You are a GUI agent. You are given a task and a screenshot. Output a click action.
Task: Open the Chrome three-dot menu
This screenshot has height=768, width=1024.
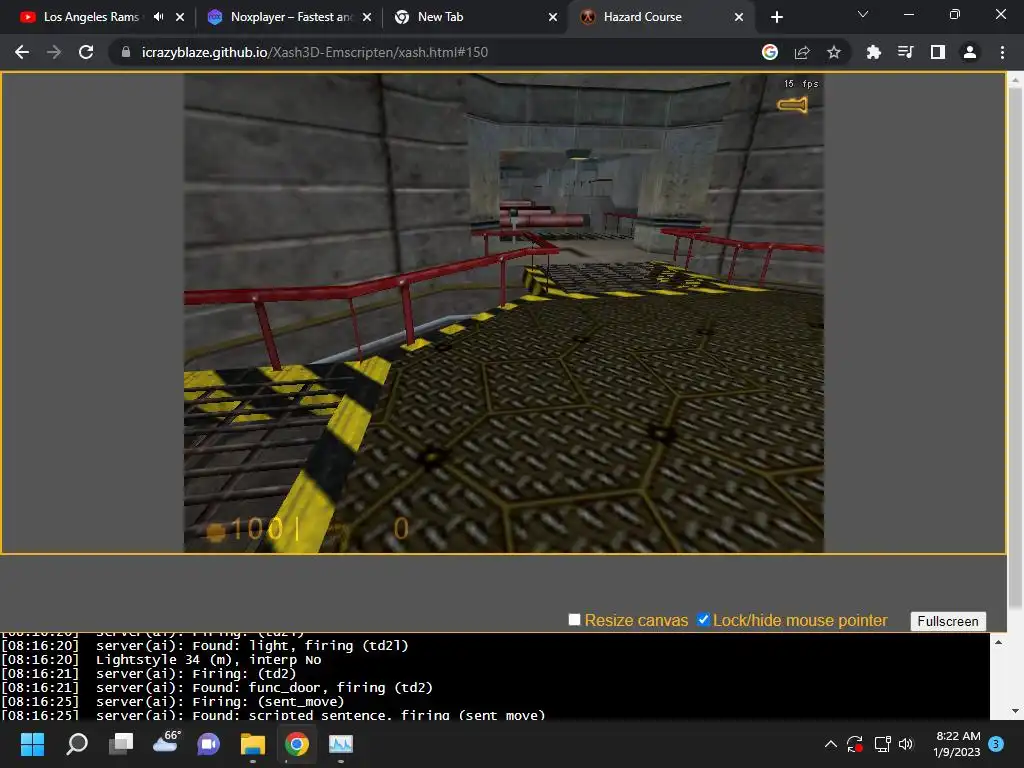[x=1002, y=52]
